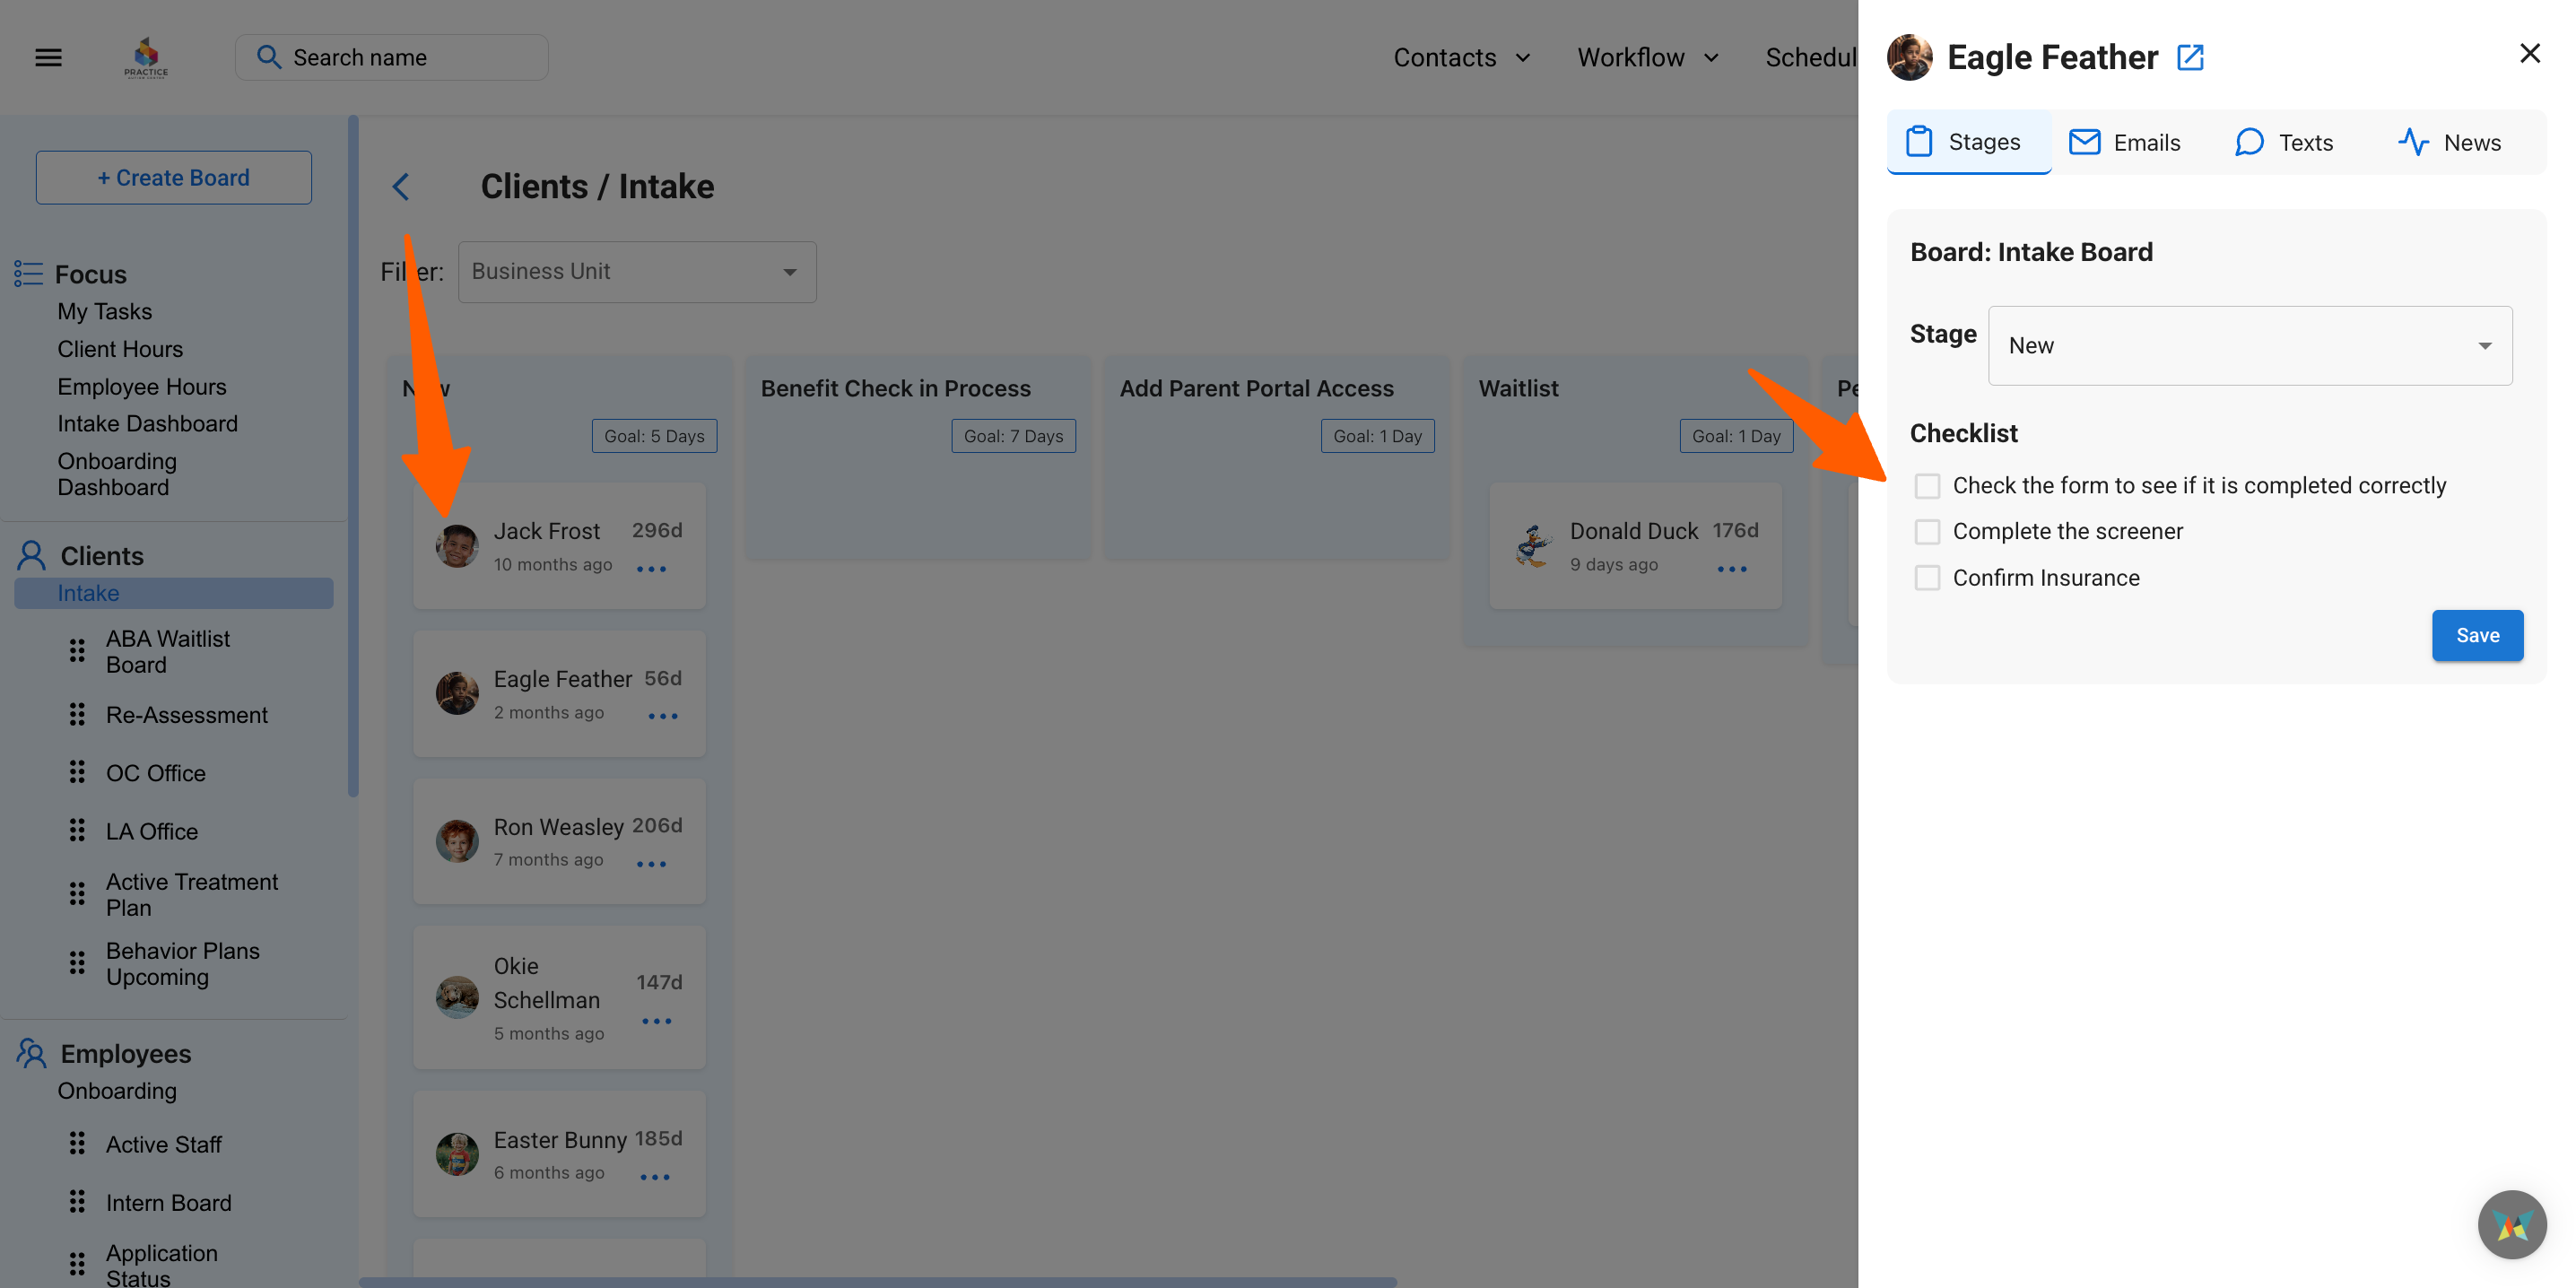2576x1288 pixels.
Task: Click the + Create Board button
Action: click(x=173, y=177)
